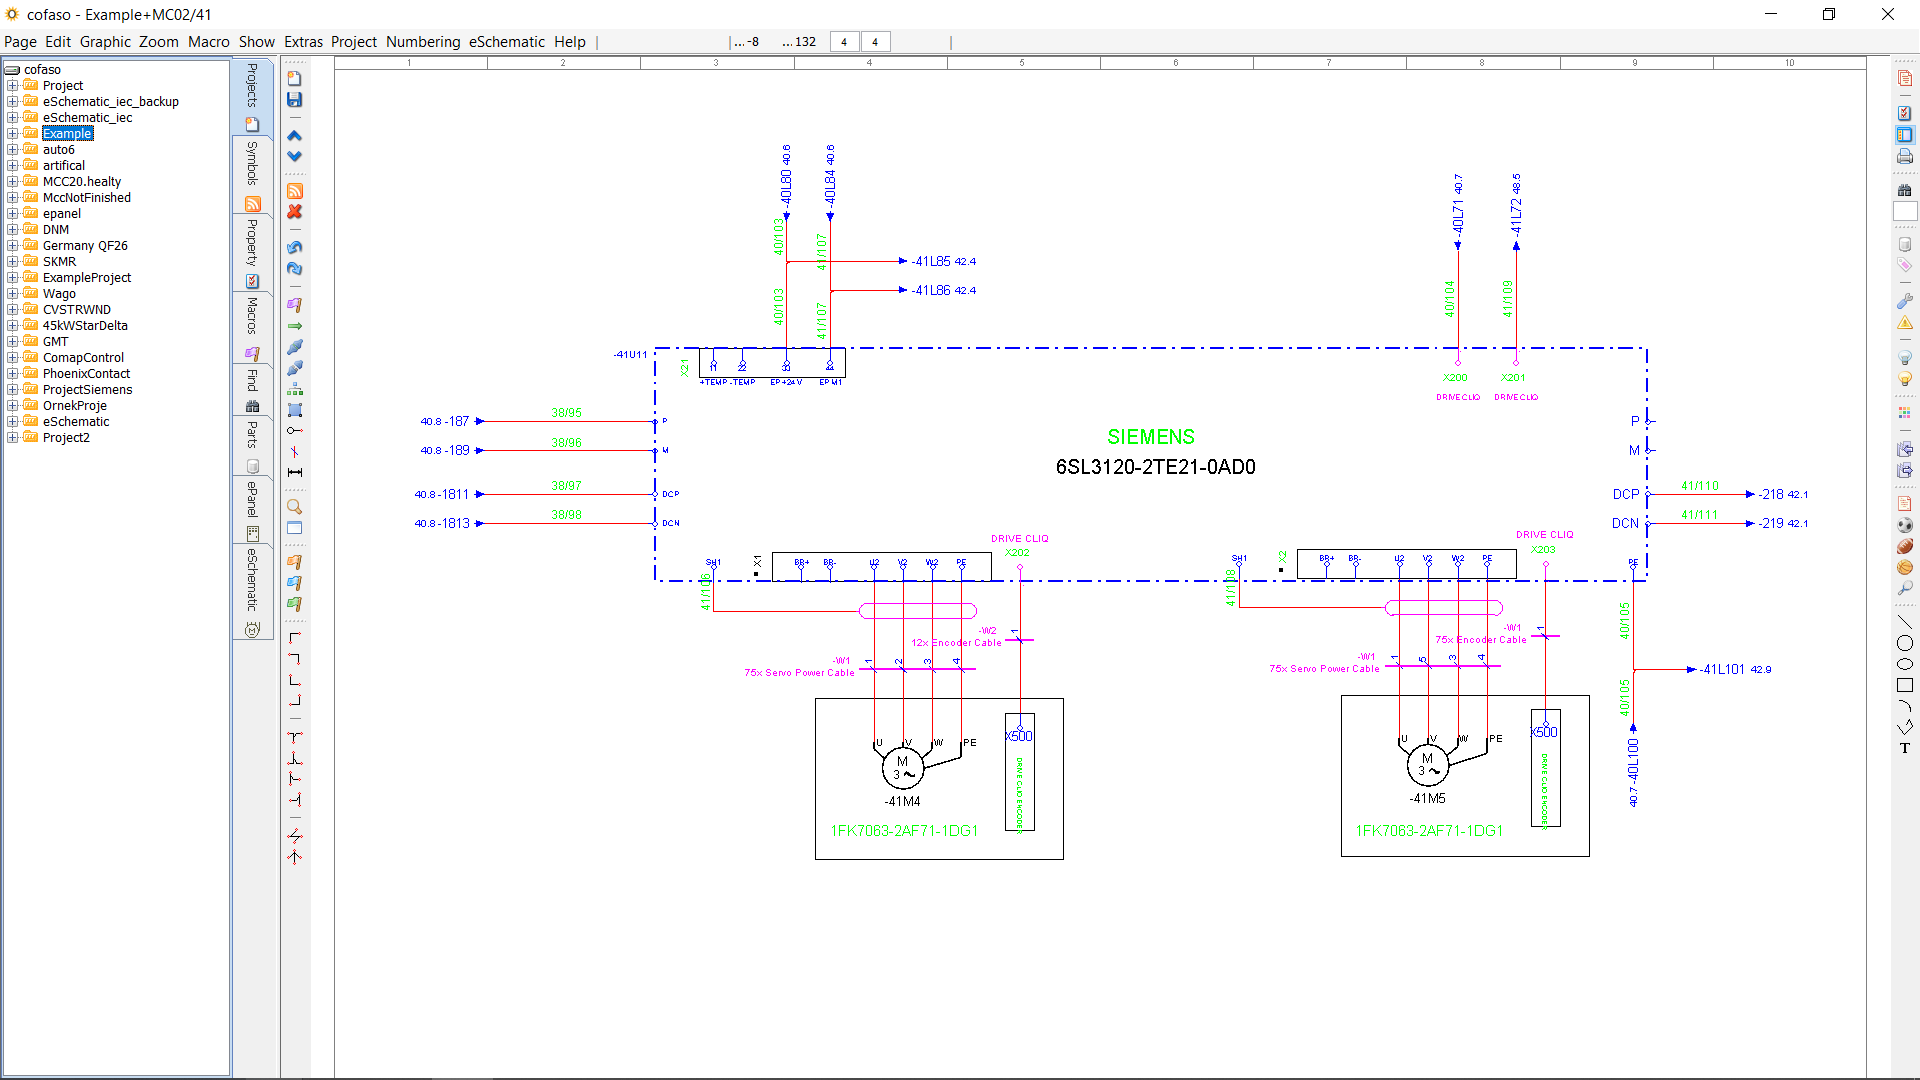The height and width of the screenshot is (1080, 1920).
Task: Open the color grid swatch on right toolbar
Action: 1905,412
